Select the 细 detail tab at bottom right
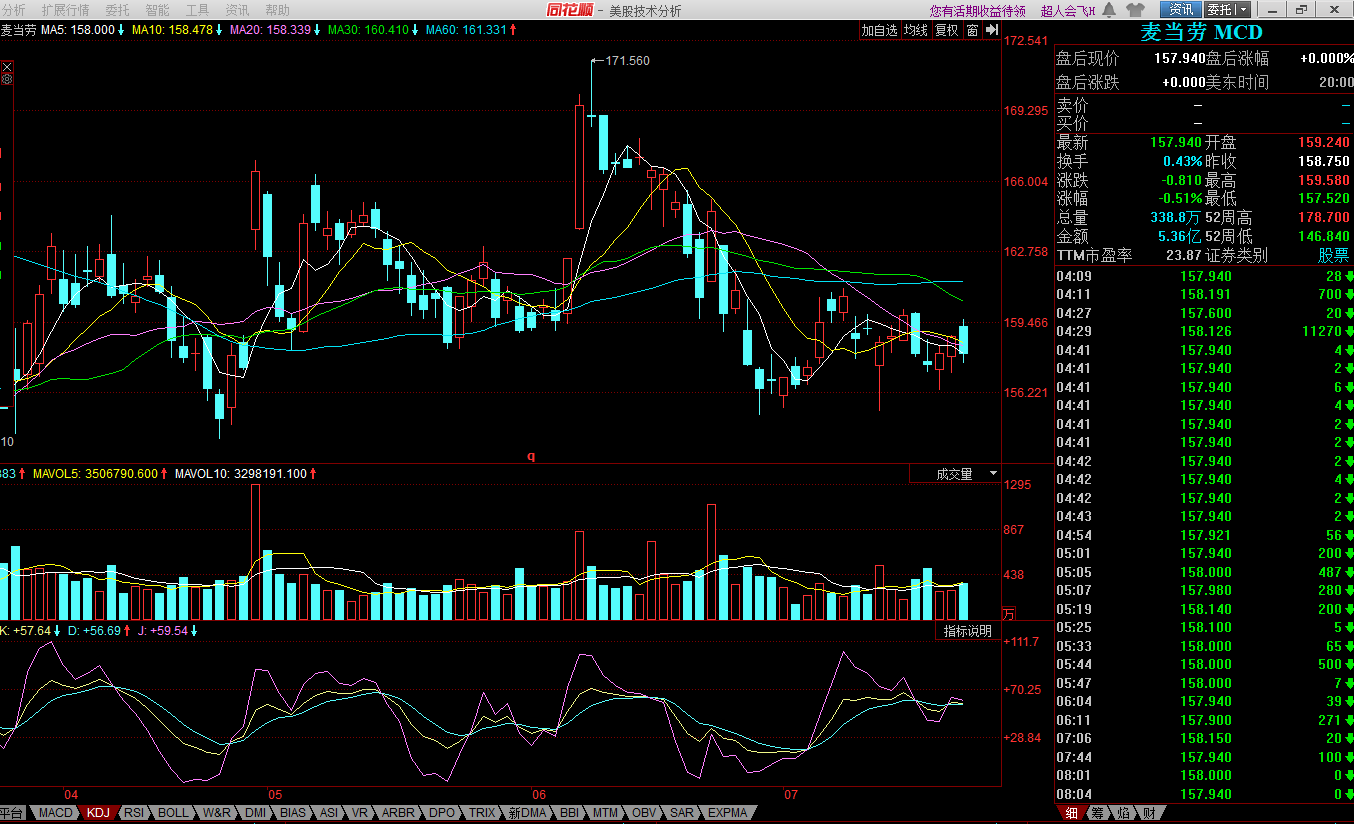The width and height of the screenshot is (1354, 824). point(1071,813)
